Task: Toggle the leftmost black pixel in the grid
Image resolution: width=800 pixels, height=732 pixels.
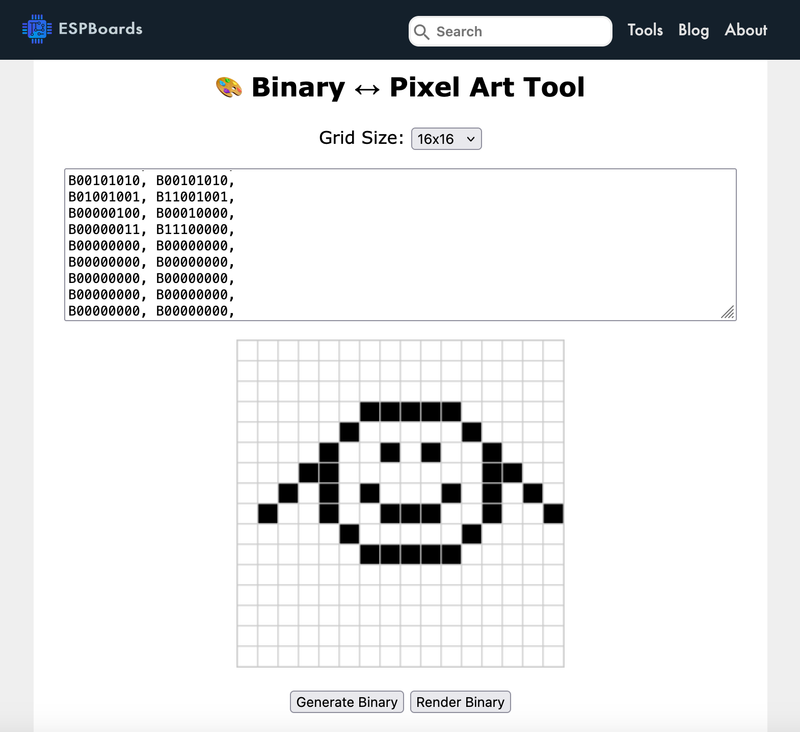Action: 267,513
